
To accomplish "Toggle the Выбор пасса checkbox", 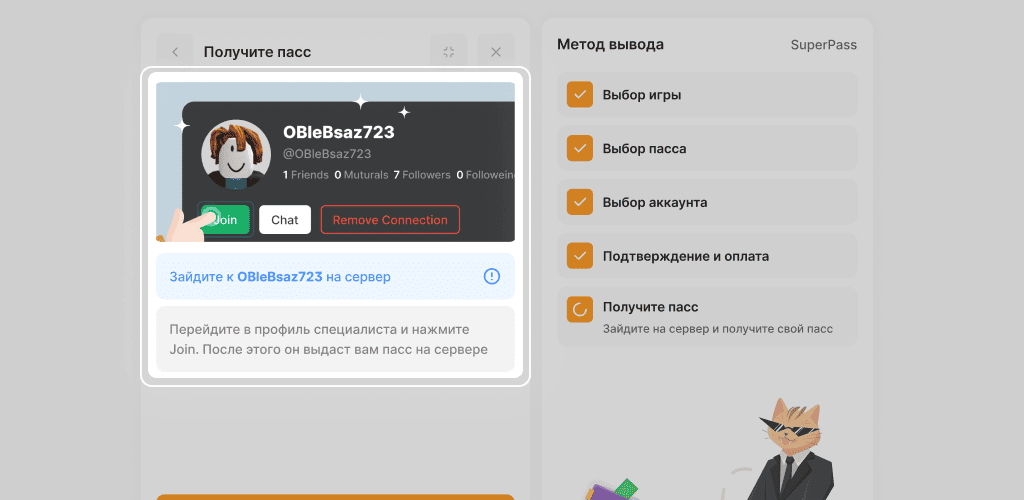I will pos(580,149).
